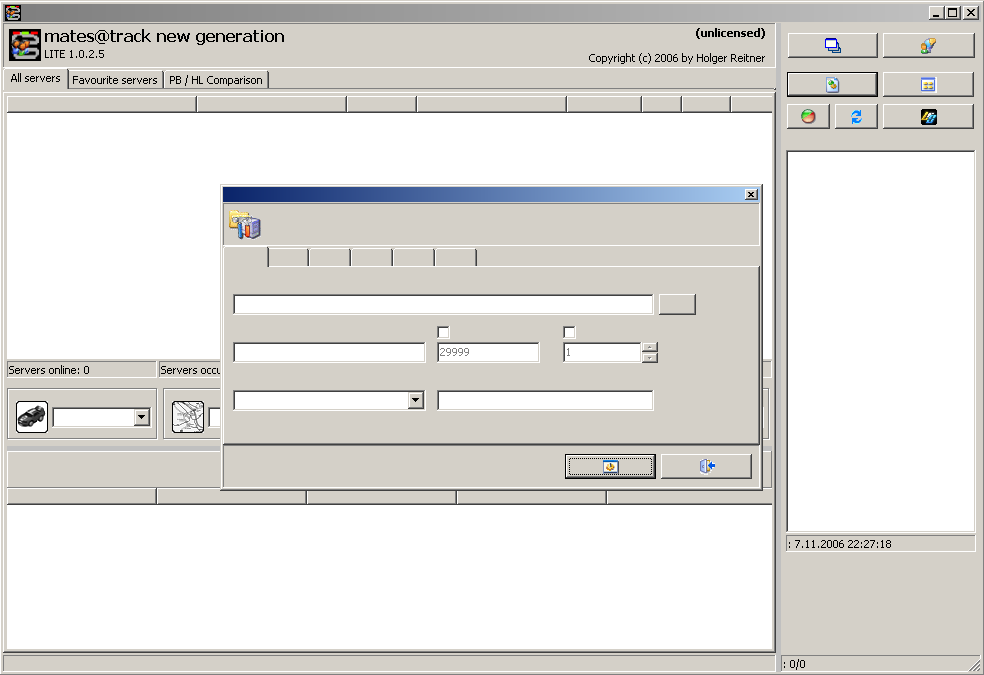Click the green and red ball icon button
The width and height of the screenshot is (984, 675).
tap(808, 117)
